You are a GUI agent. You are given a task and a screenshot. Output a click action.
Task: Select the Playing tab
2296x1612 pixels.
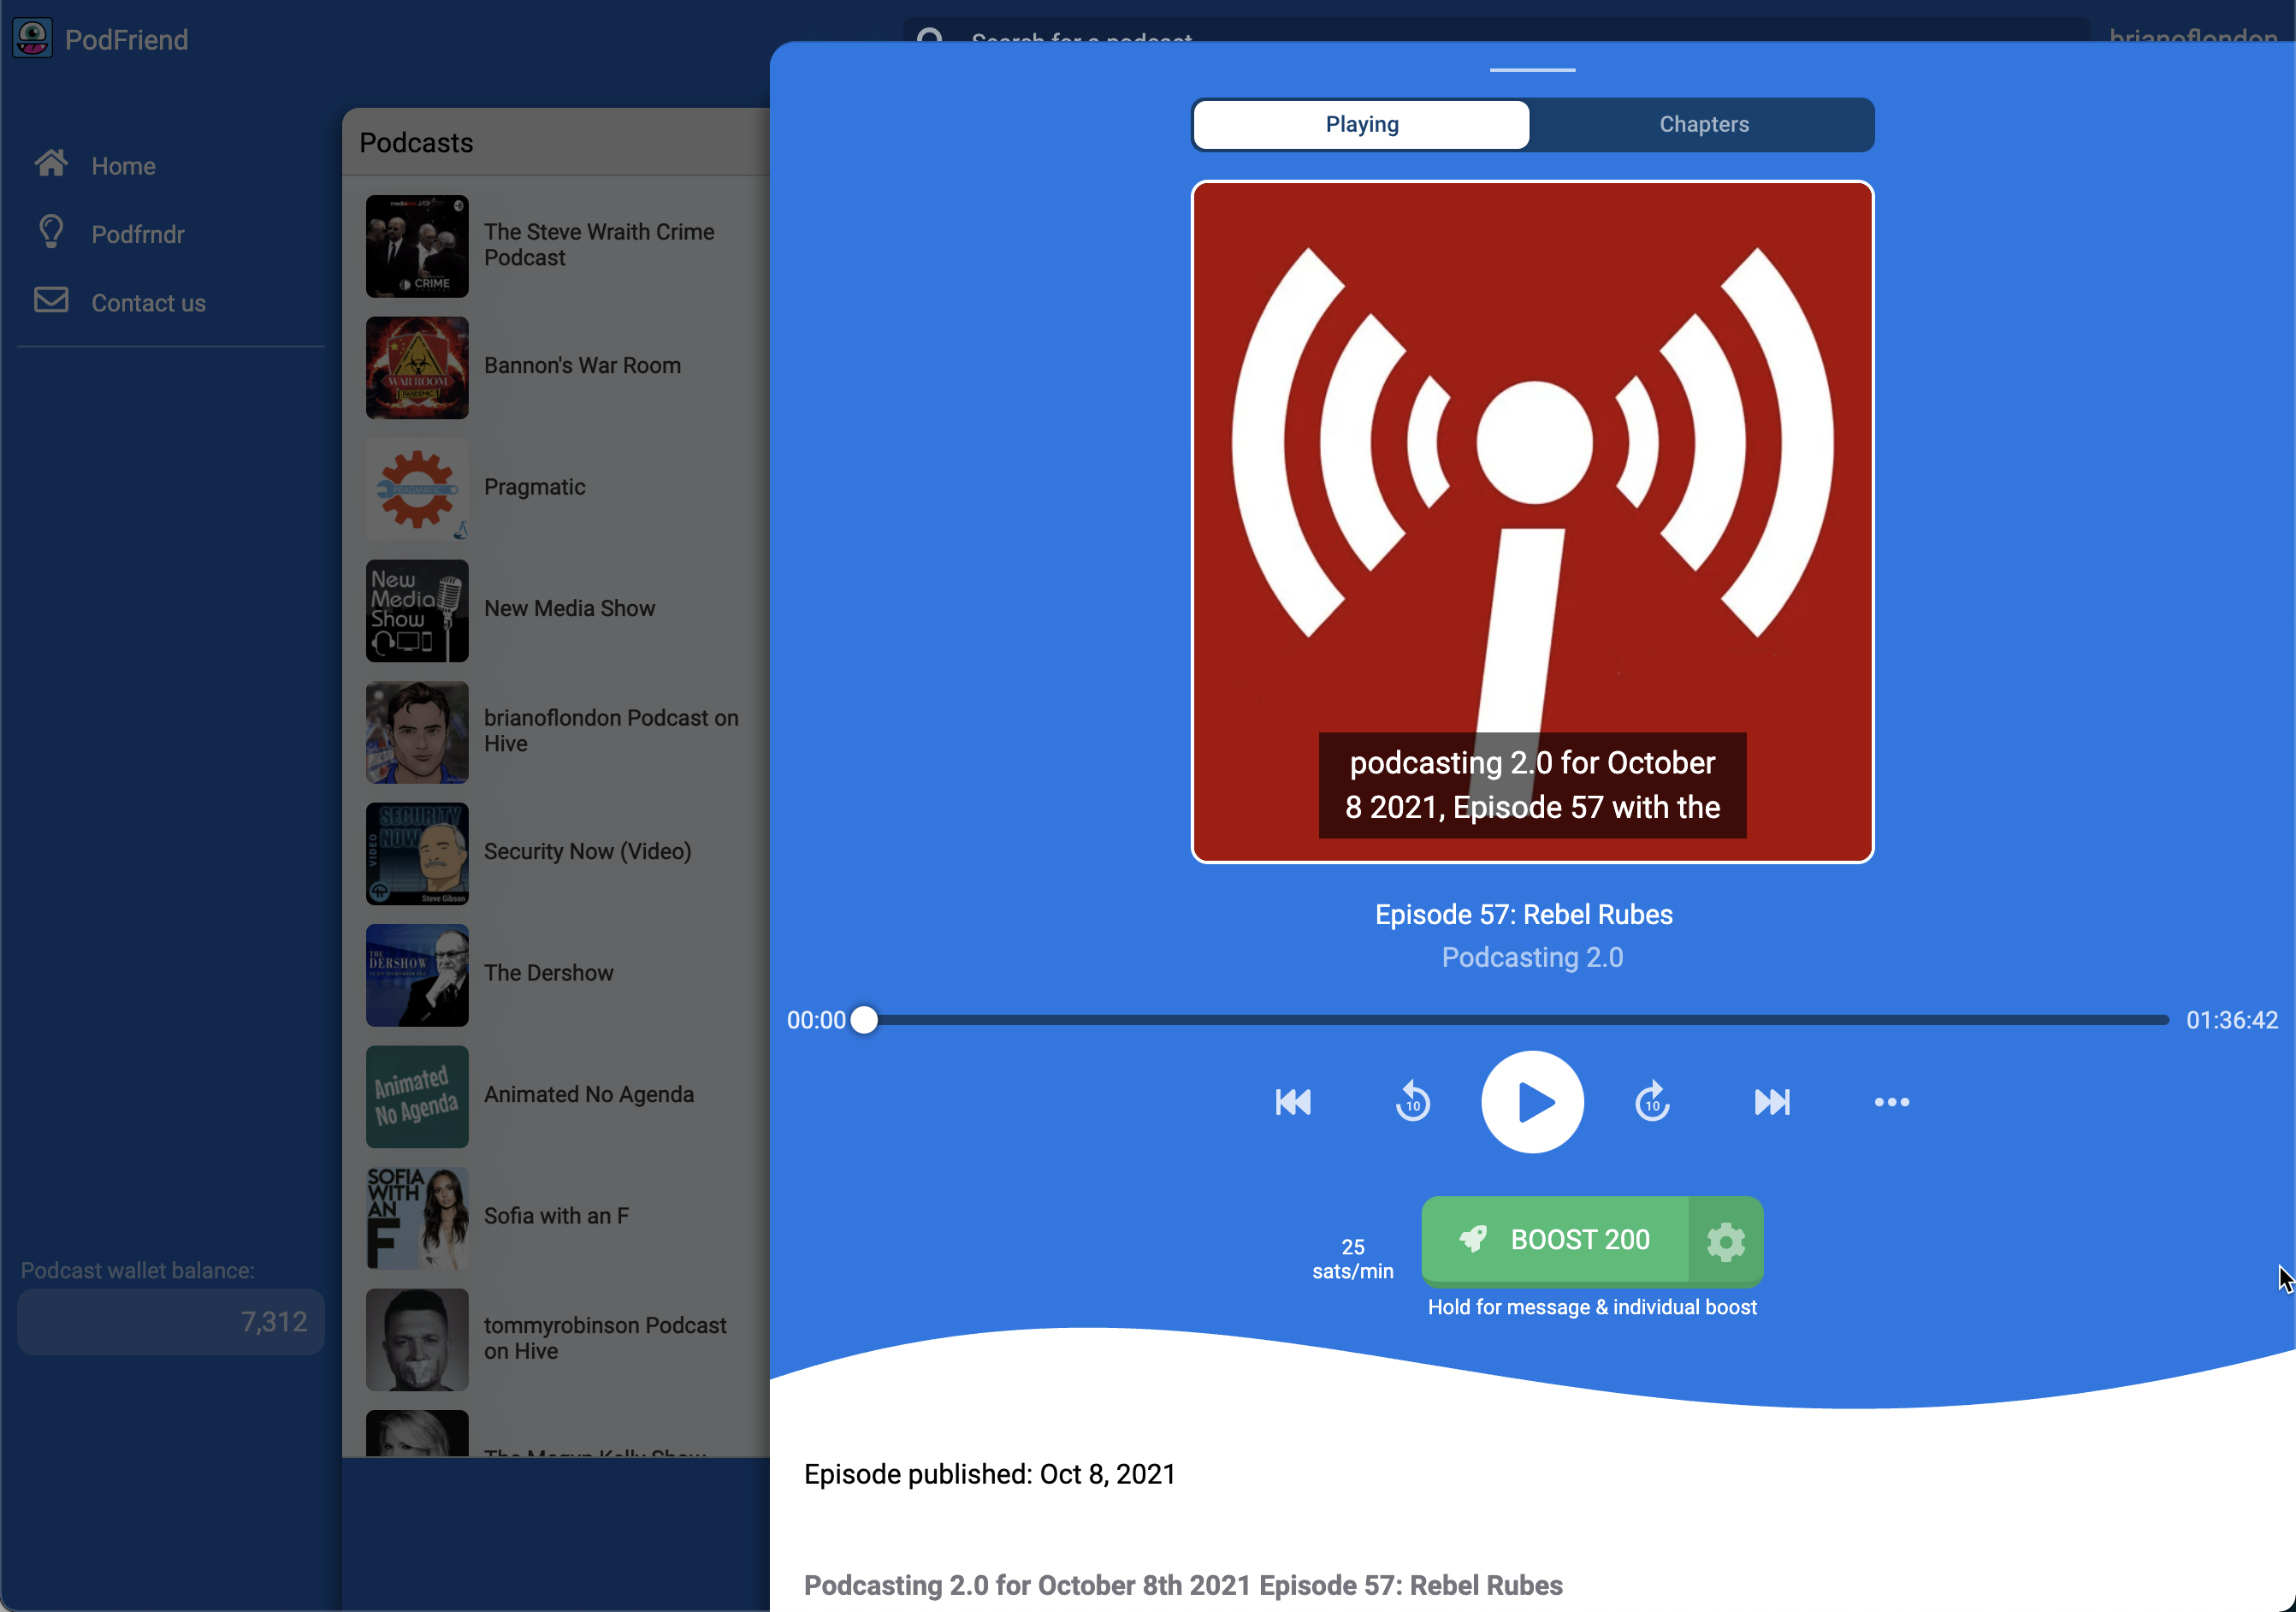pos(1361,125)
